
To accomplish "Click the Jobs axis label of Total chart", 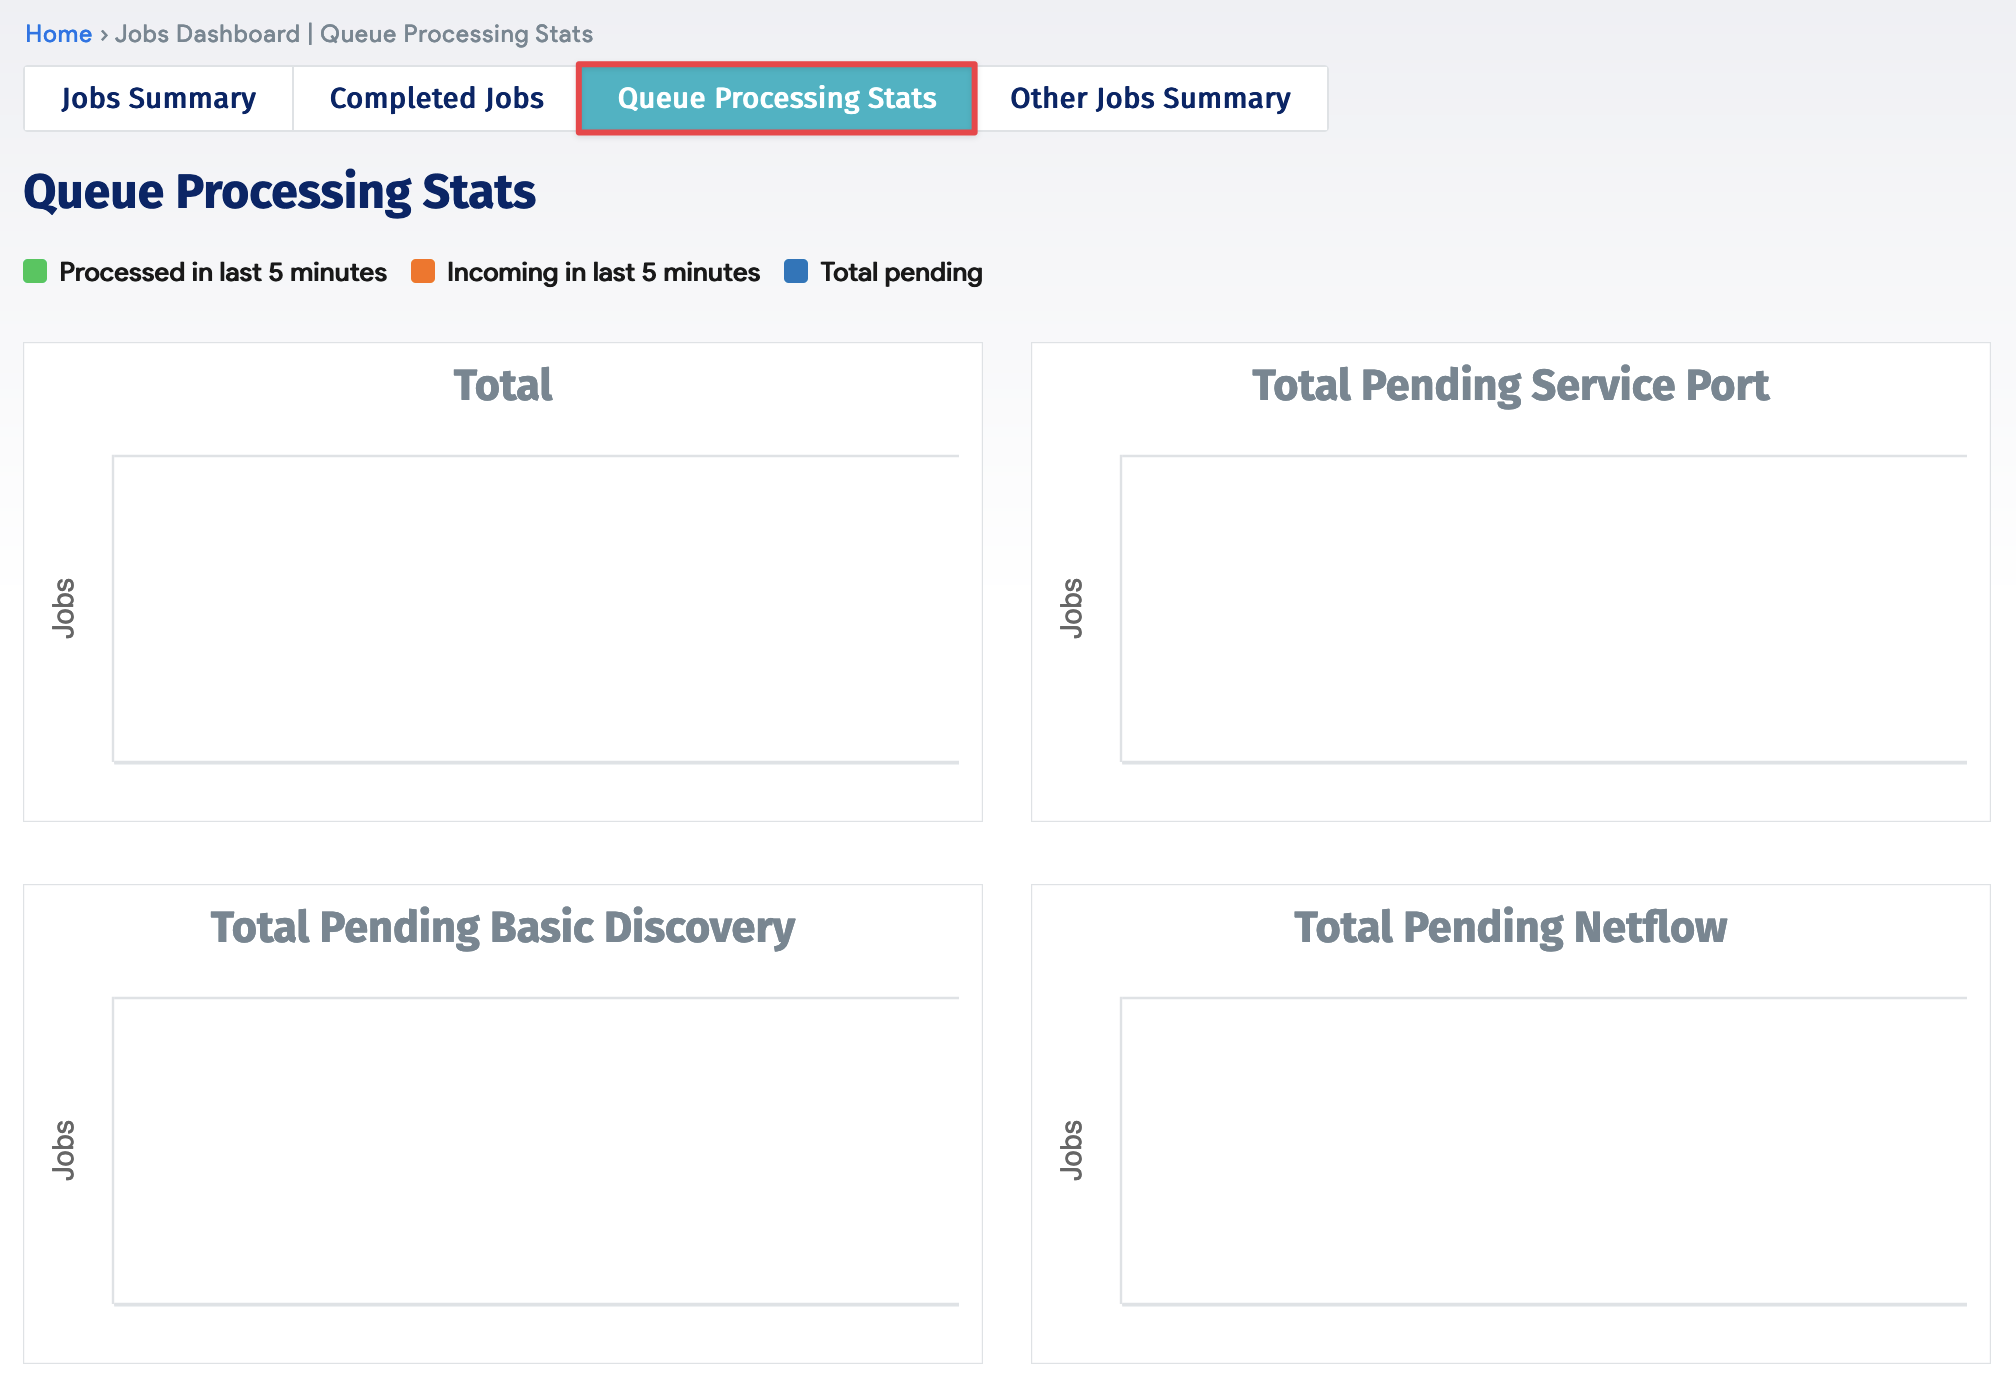I will (63, 608).
